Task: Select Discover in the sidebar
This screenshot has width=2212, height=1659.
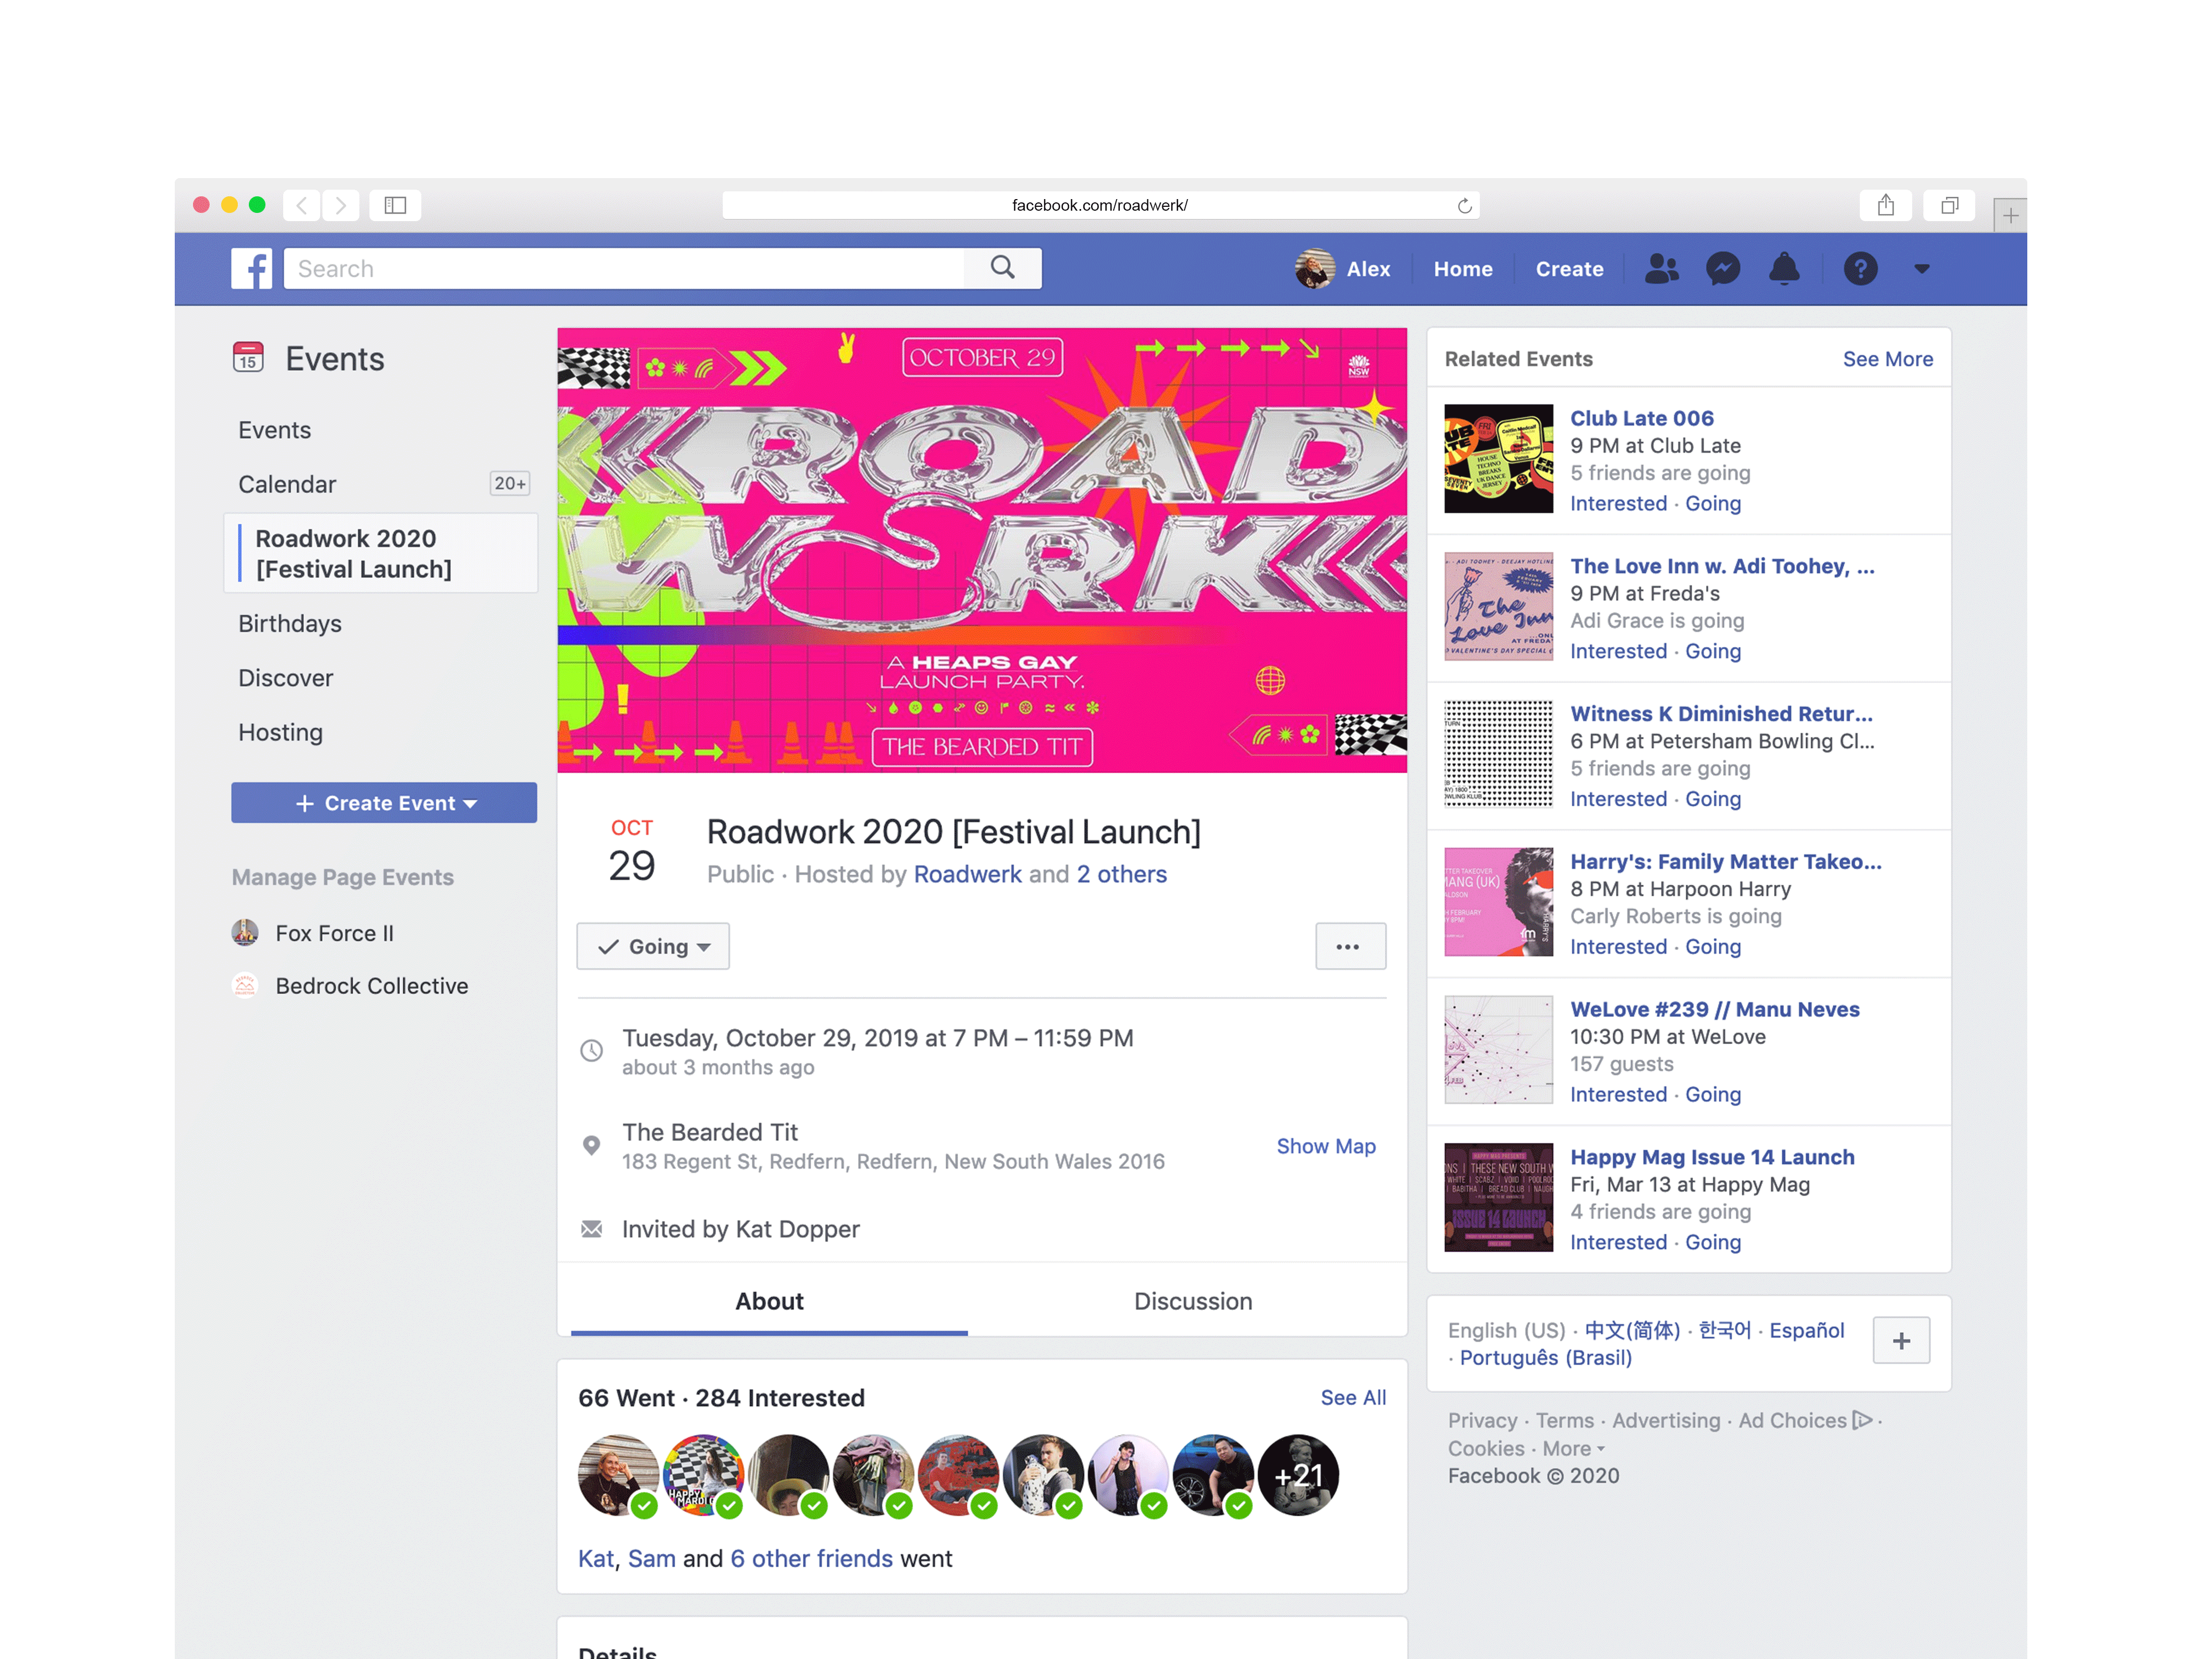Action: (x=286, y=678)
